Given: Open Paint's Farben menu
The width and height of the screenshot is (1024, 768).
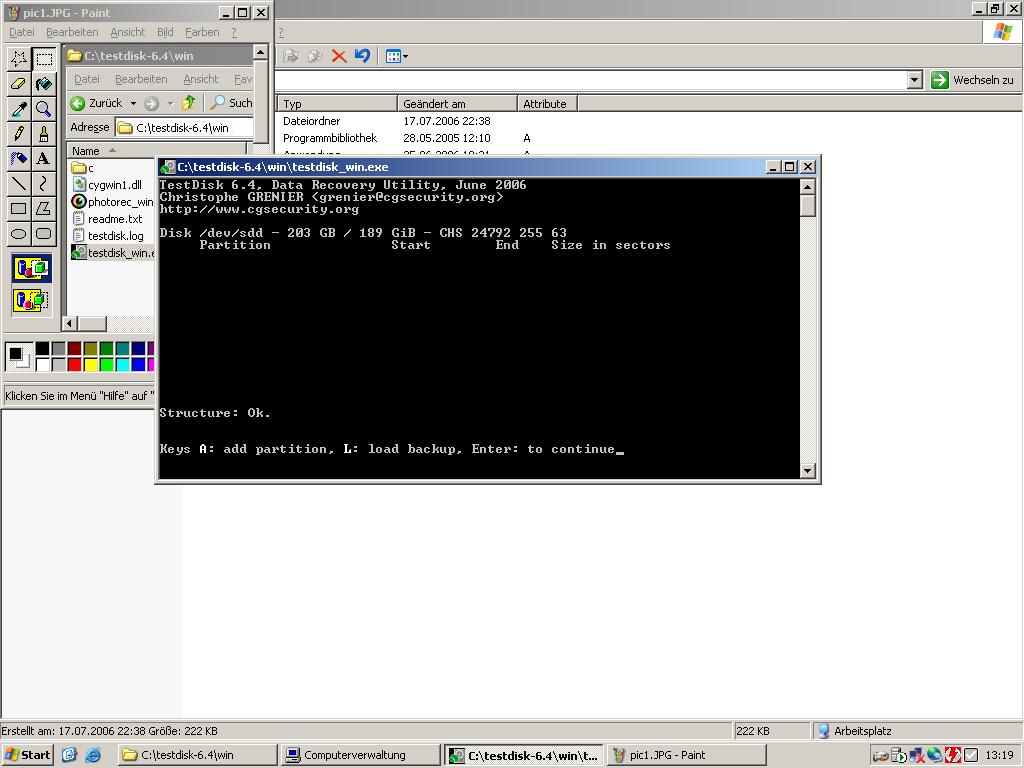Looking at the screenshot, I should pos(202,32).
